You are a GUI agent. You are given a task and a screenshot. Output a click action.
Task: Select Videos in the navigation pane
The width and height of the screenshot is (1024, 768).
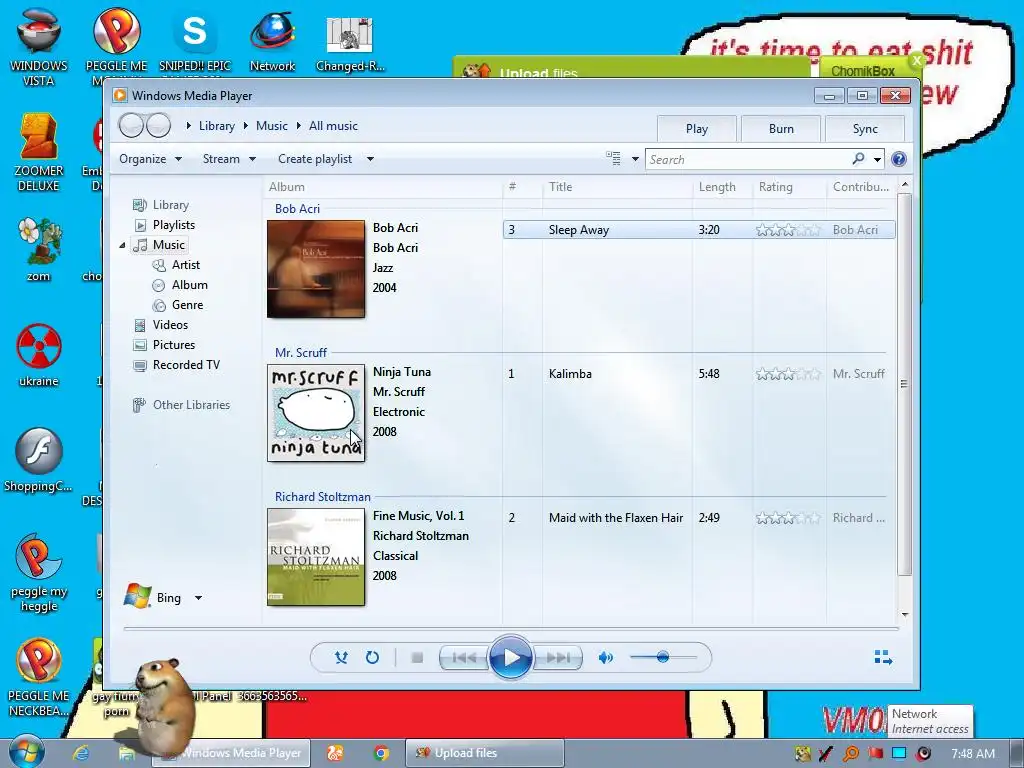[170, 325]
